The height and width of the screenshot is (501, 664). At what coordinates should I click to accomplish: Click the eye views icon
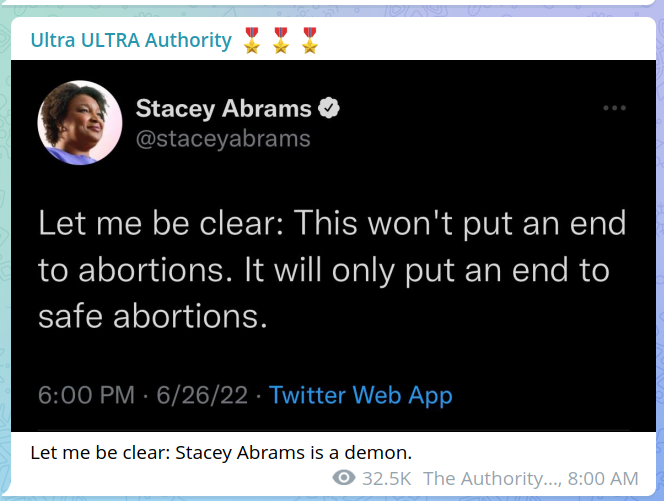coord(345,478)
